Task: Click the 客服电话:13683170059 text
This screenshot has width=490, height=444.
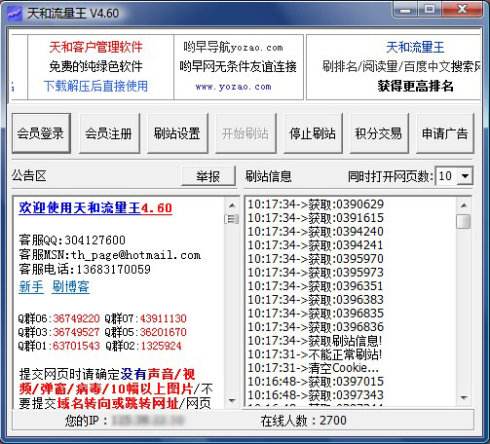Action: point(85,269)
